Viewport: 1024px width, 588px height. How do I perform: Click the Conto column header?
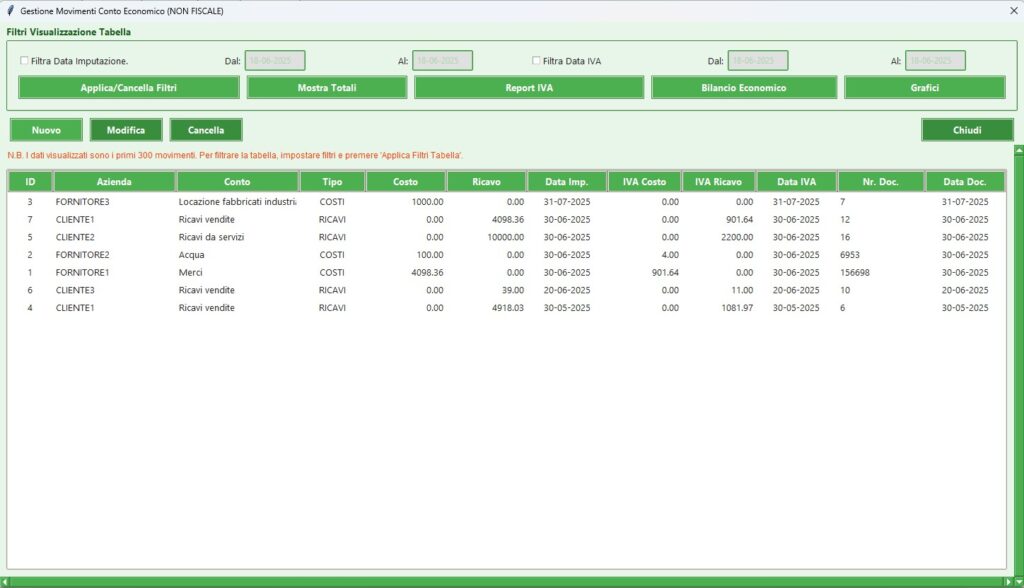point(237,182)
